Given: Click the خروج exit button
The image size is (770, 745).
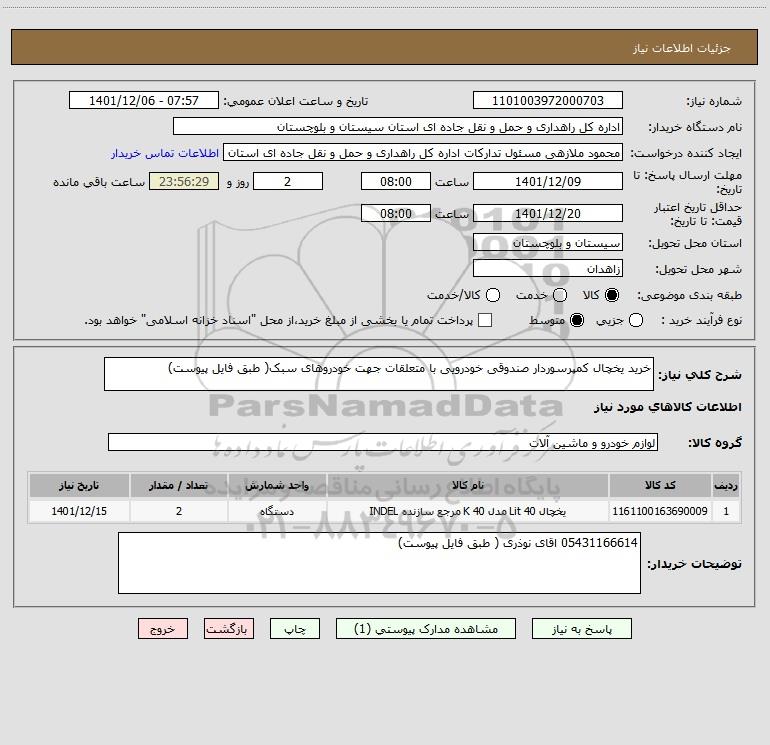Looking at the screenshot, I should [163, 629].
